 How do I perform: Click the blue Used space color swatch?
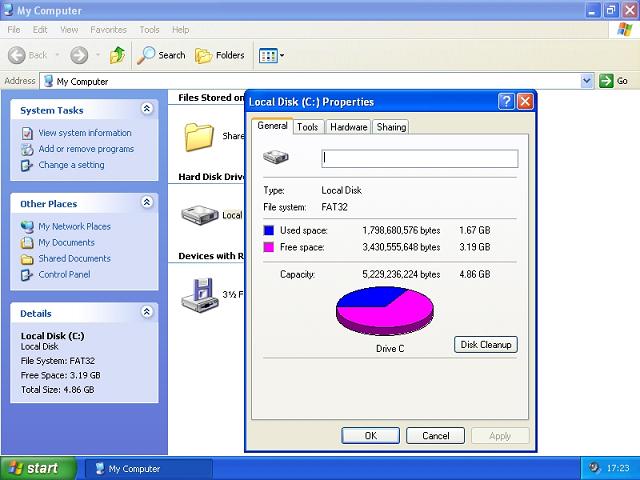coord(269,230)
